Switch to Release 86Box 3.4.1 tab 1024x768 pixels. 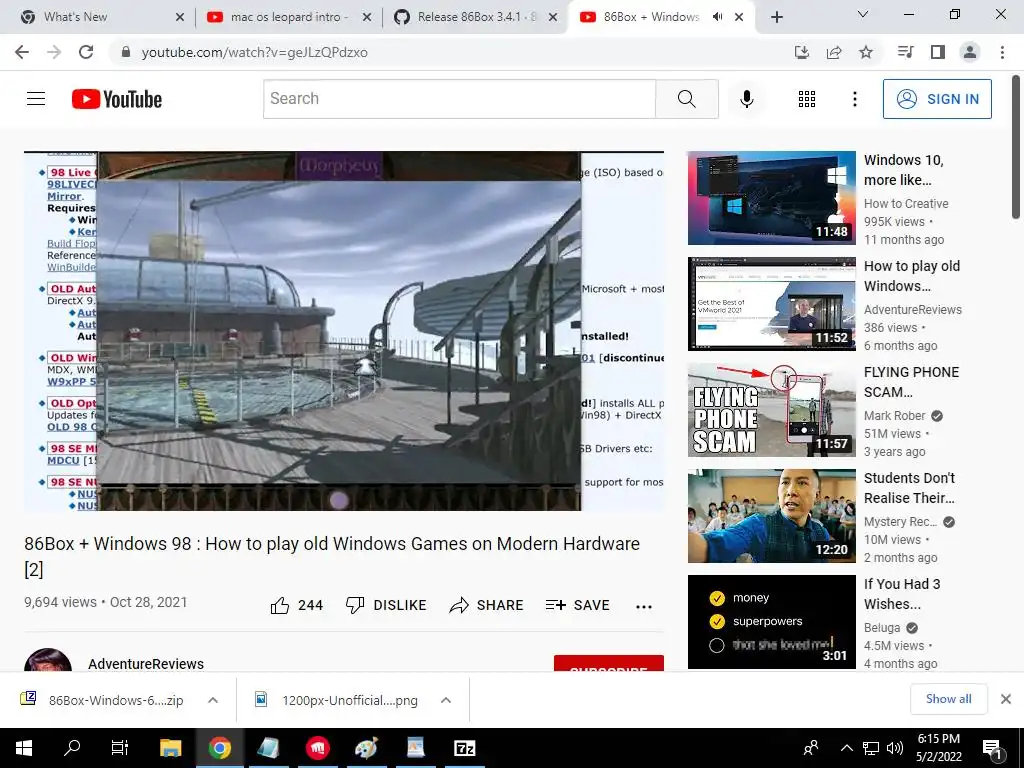click(x=475, y=17)
